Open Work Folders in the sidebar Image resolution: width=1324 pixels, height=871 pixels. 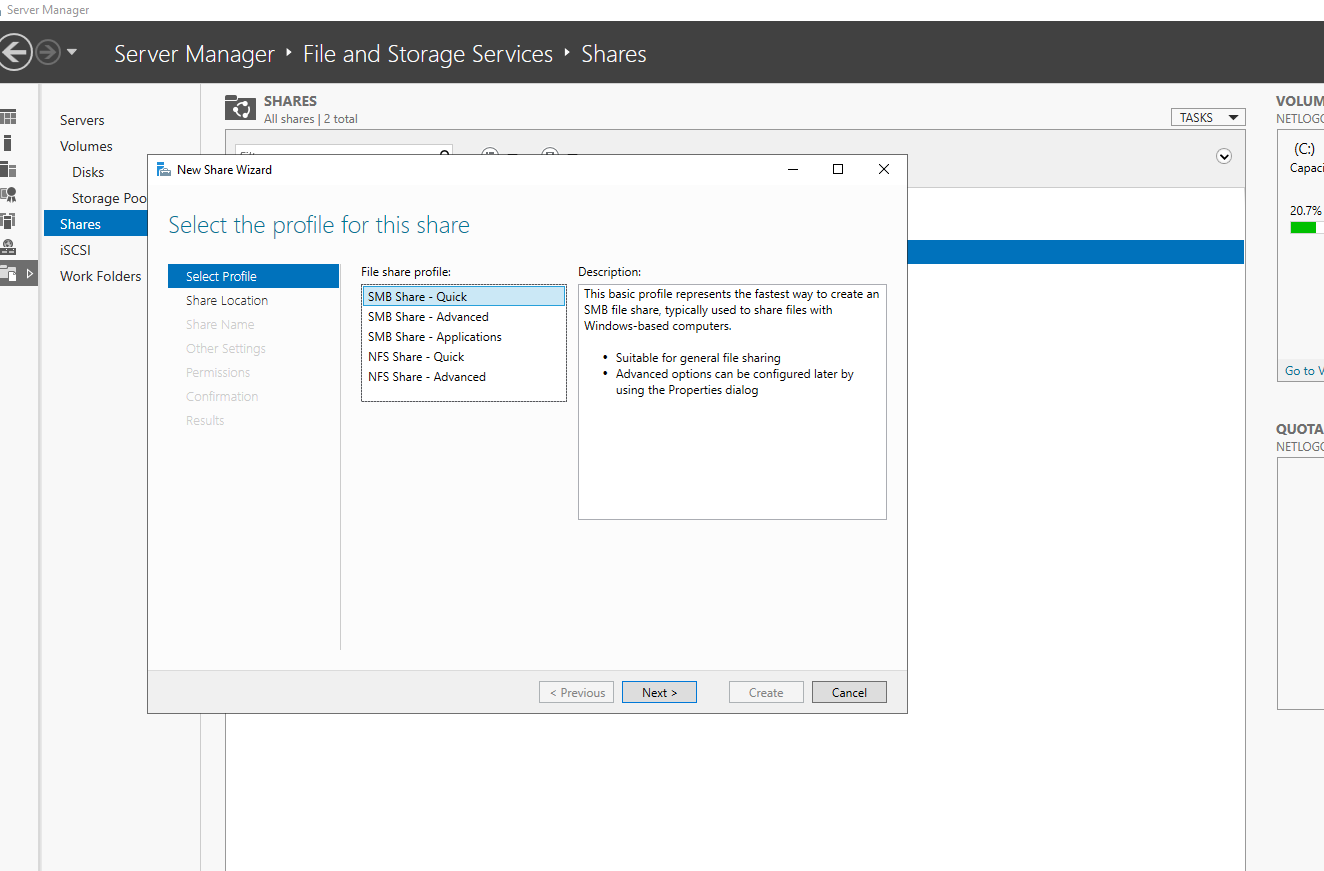point(101,276)
